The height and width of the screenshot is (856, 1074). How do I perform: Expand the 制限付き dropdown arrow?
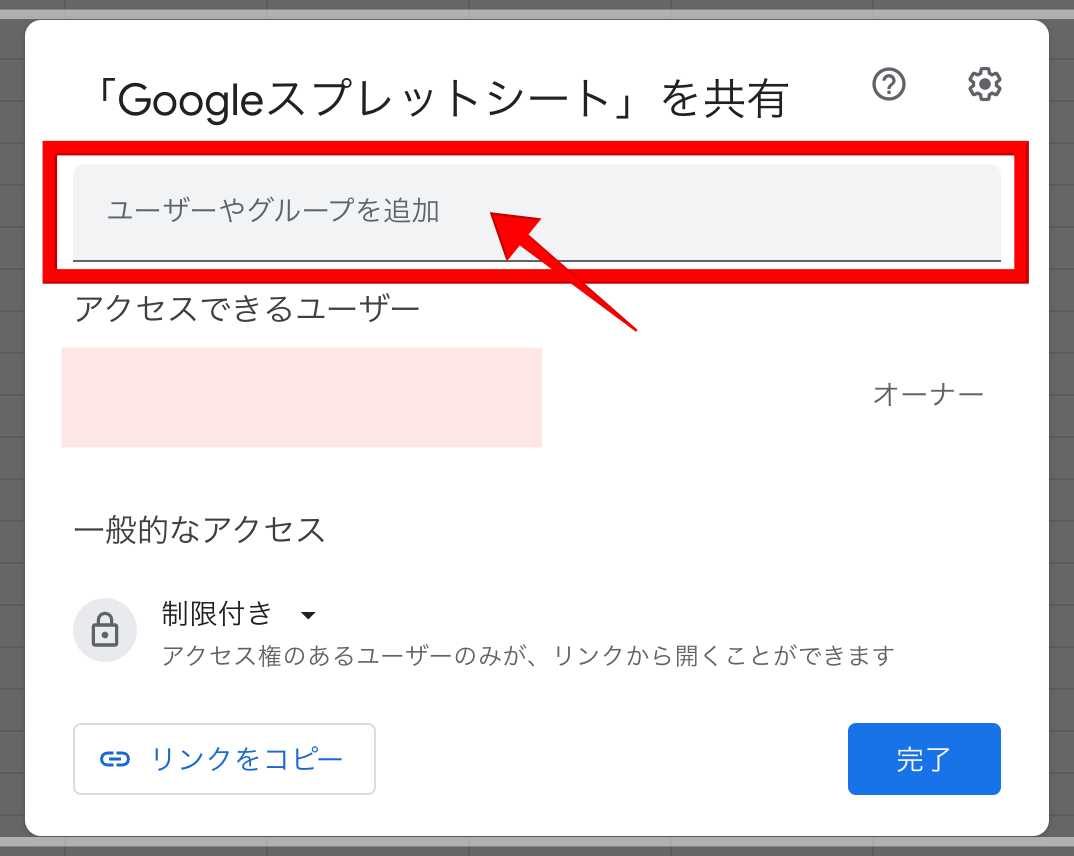(308, 615)
